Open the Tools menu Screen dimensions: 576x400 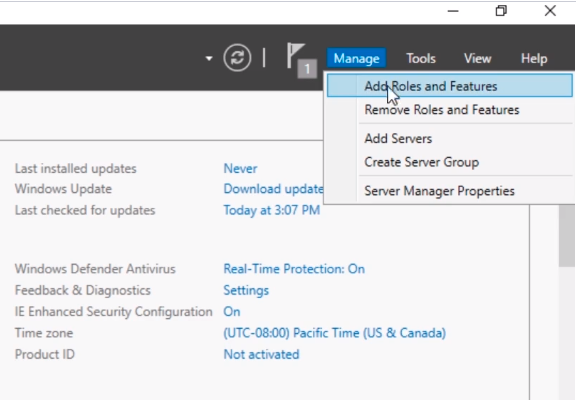click(x=421, y=58)
